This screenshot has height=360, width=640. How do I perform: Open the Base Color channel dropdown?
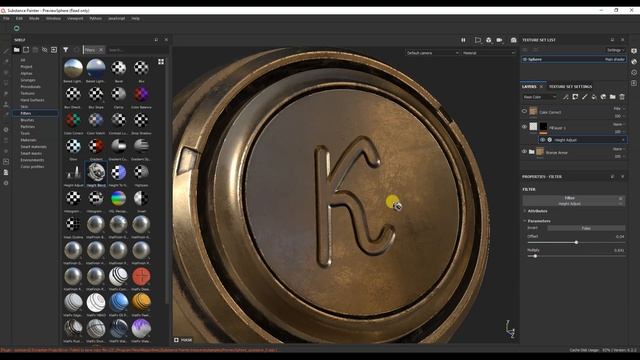point(540,97)
